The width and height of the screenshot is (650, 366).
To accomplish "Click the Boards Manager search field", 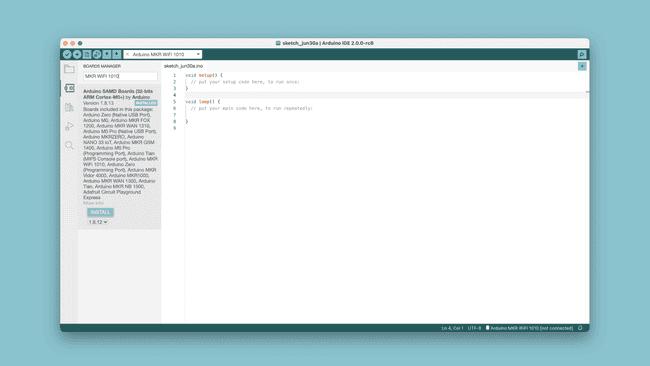I will 120,76.
